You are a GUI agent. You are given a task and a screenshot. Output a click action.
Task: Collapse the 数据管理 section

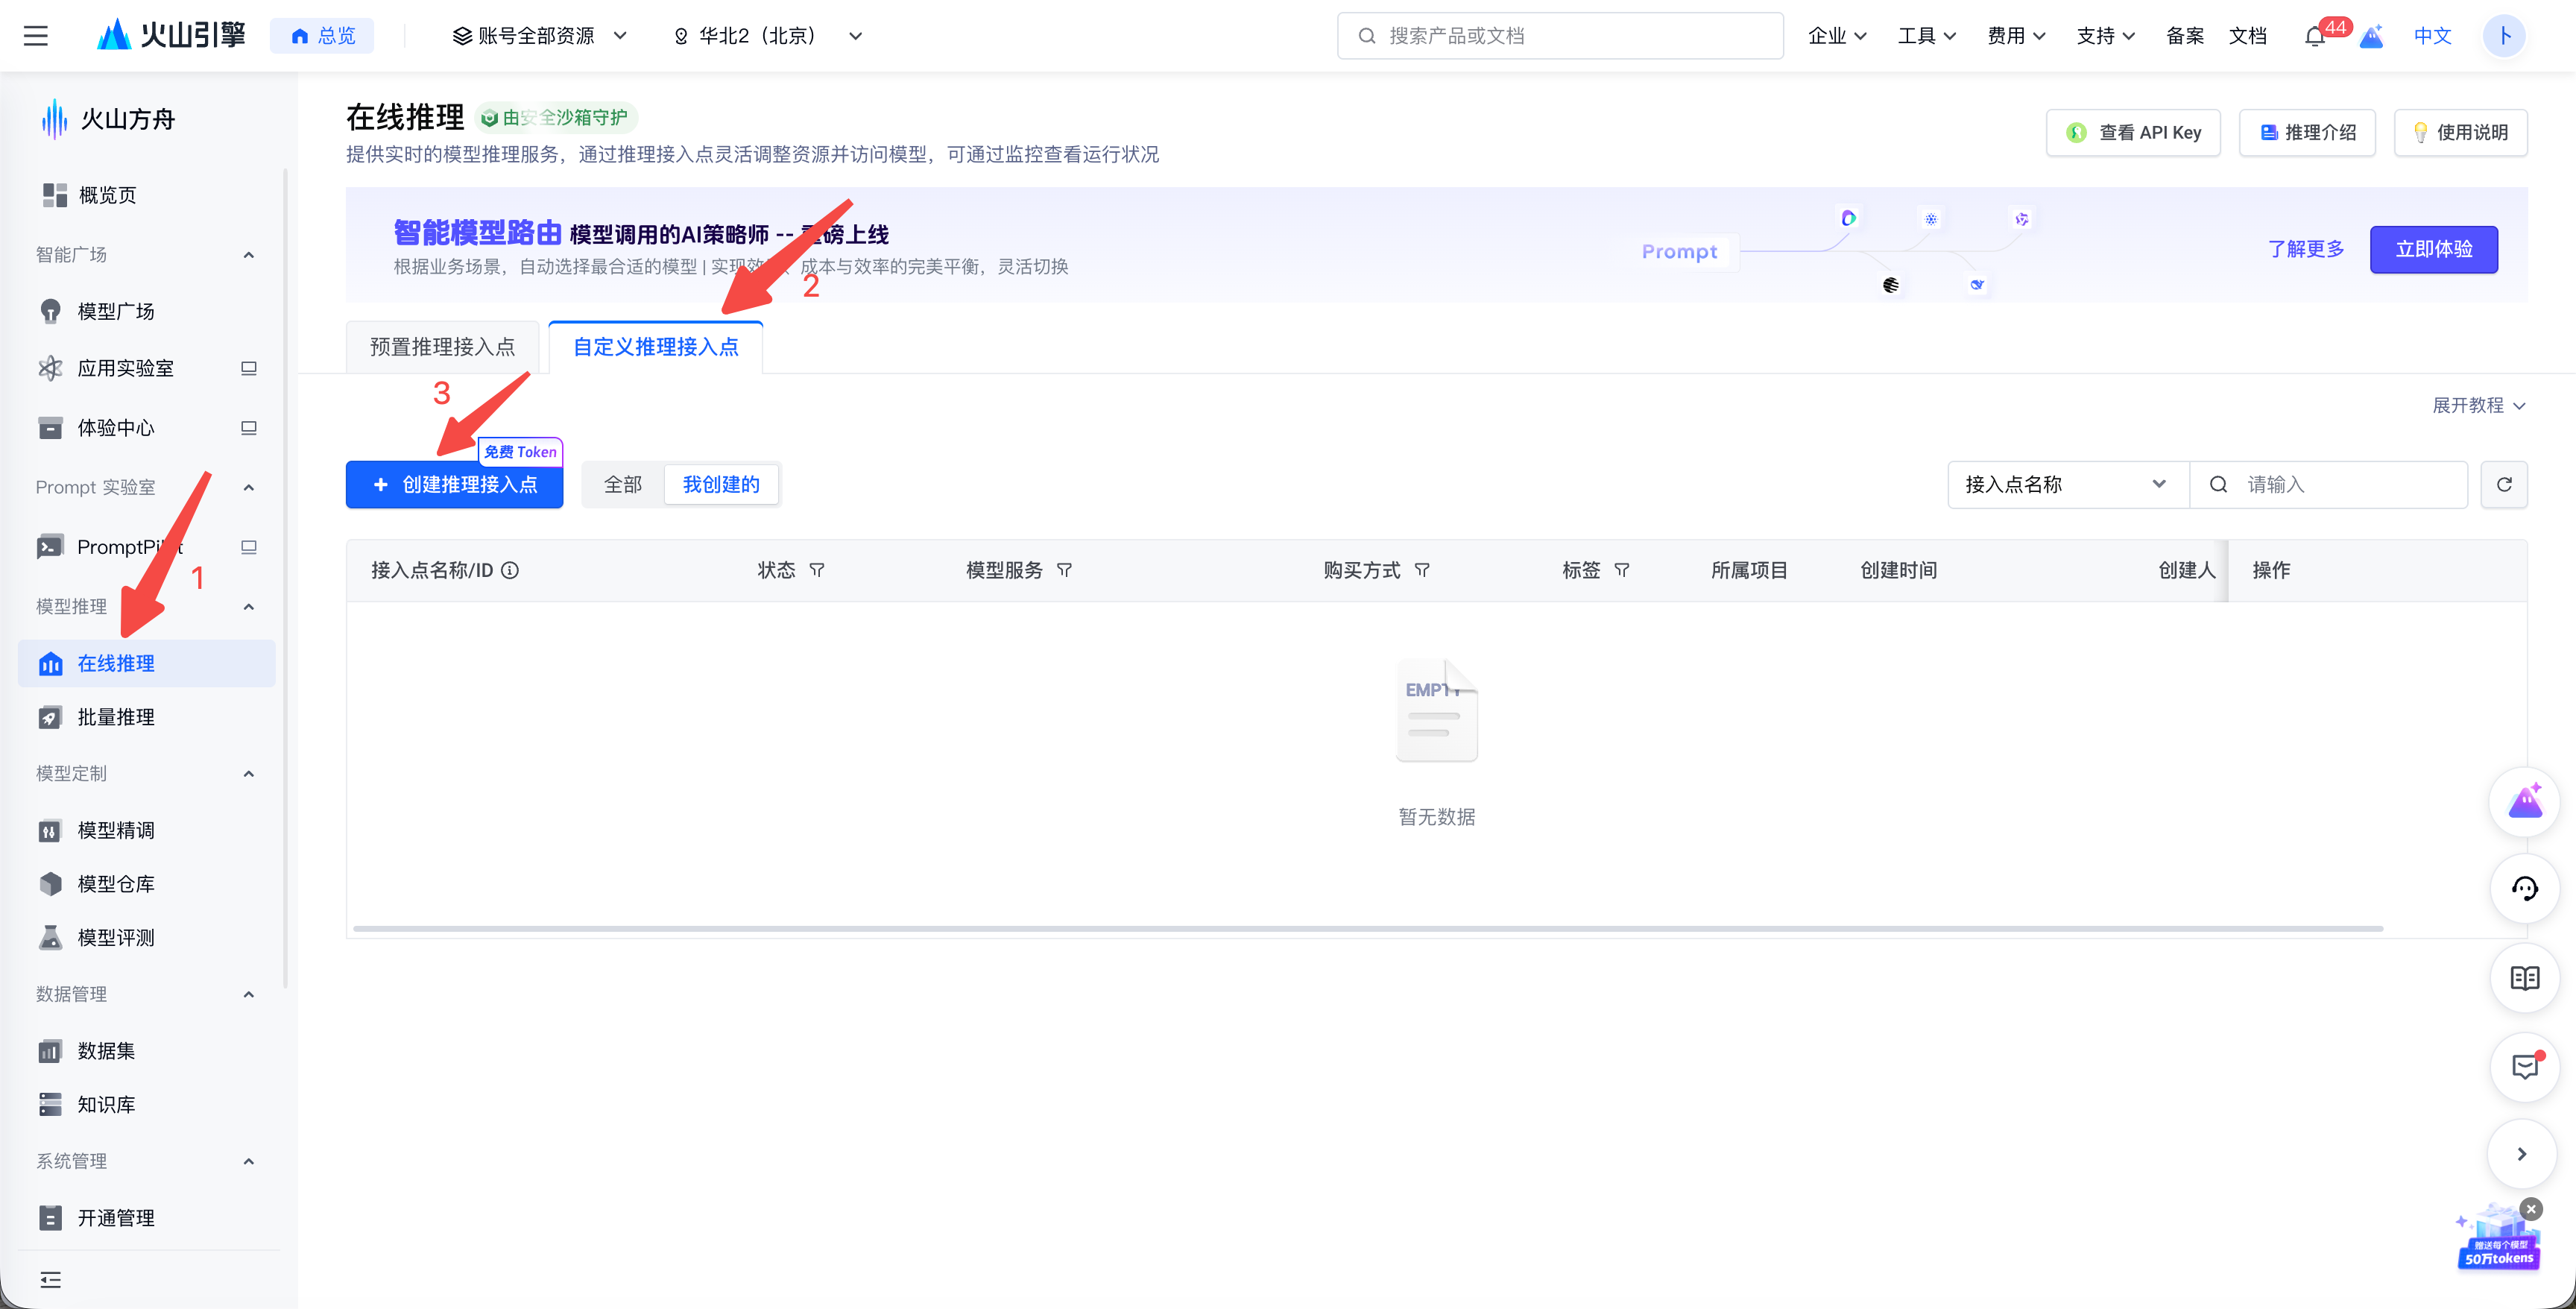coord(249,994)
